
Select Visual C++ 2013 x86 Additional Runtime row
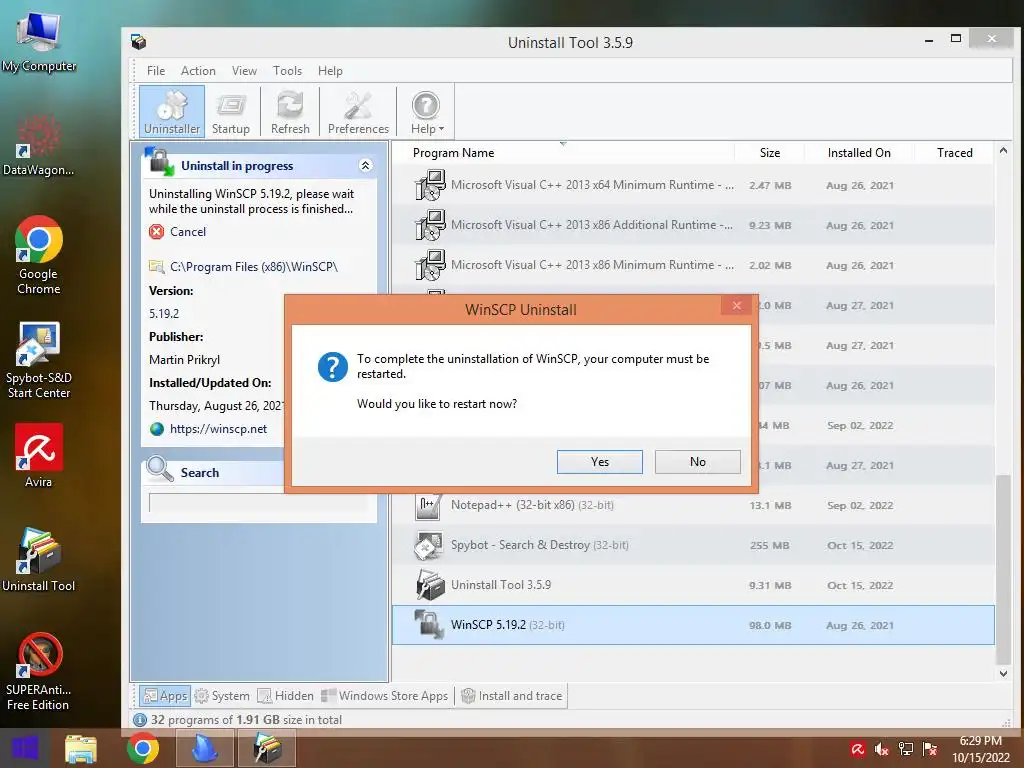(693, 225)
